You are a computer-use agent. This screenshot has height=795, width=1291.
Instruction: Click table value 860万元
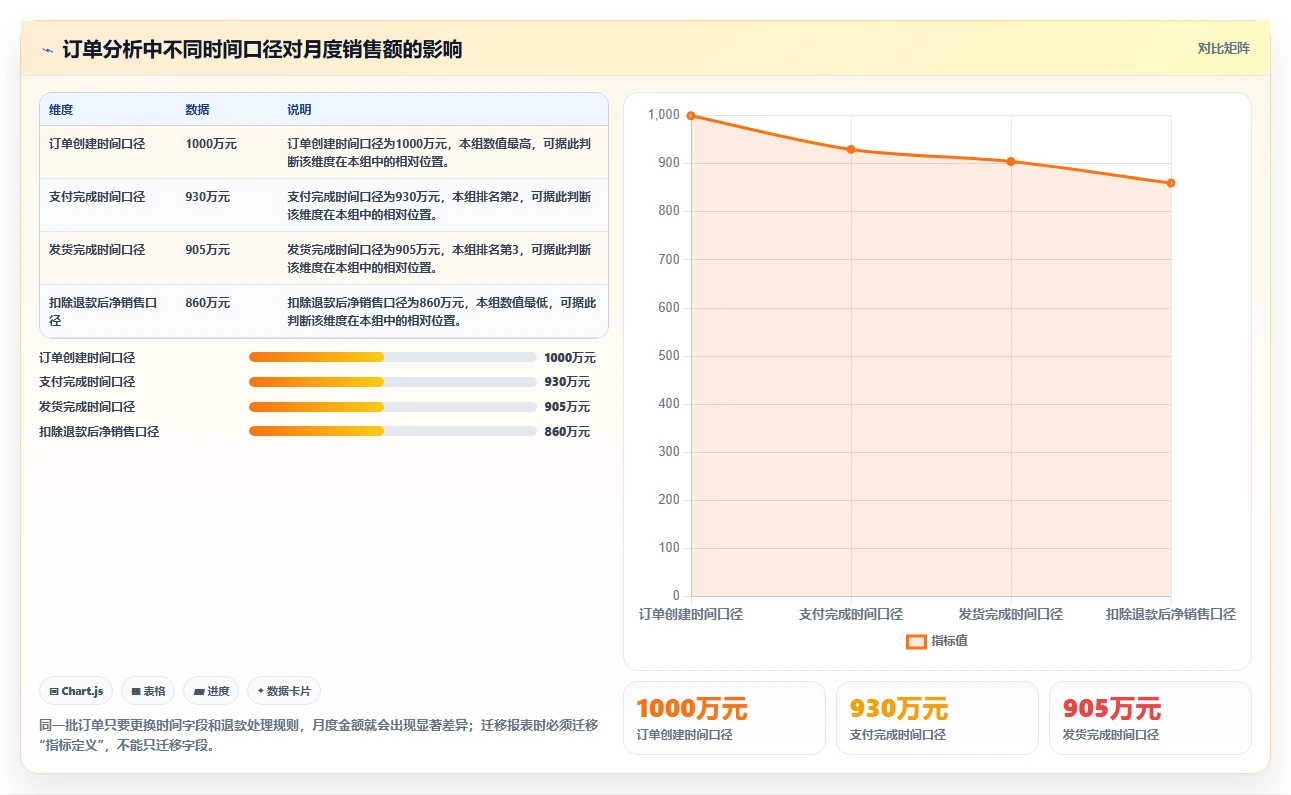[x=207, y=302]
